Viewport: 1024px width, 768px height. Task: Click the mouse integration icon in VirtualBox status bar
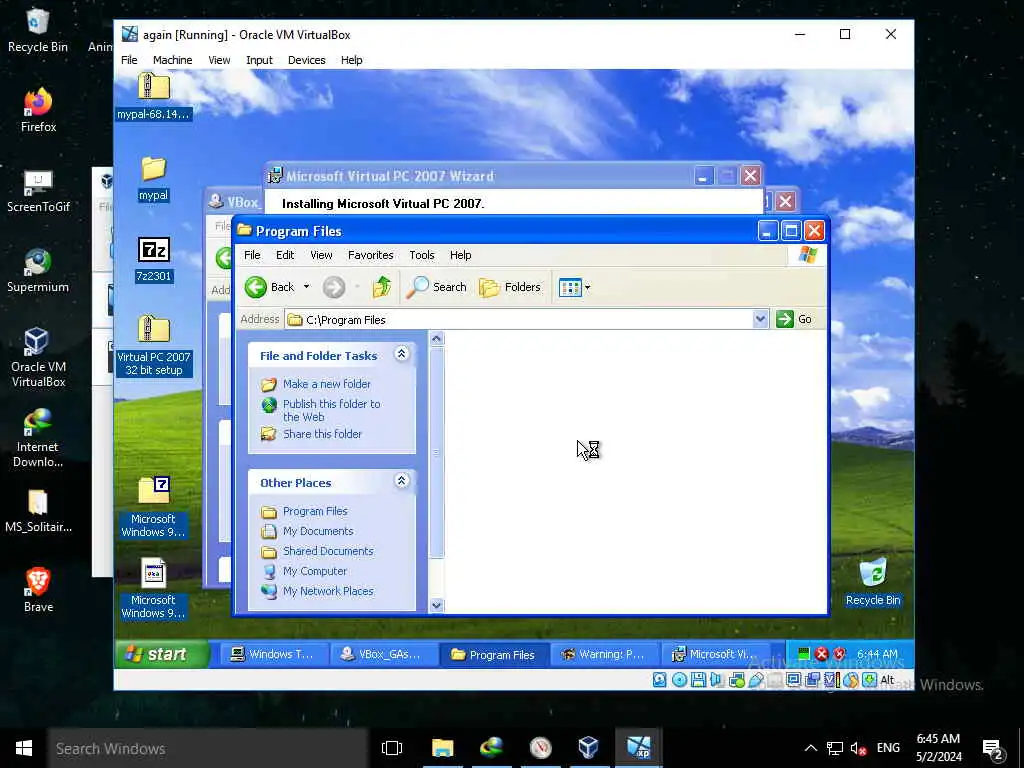point(850,680)
